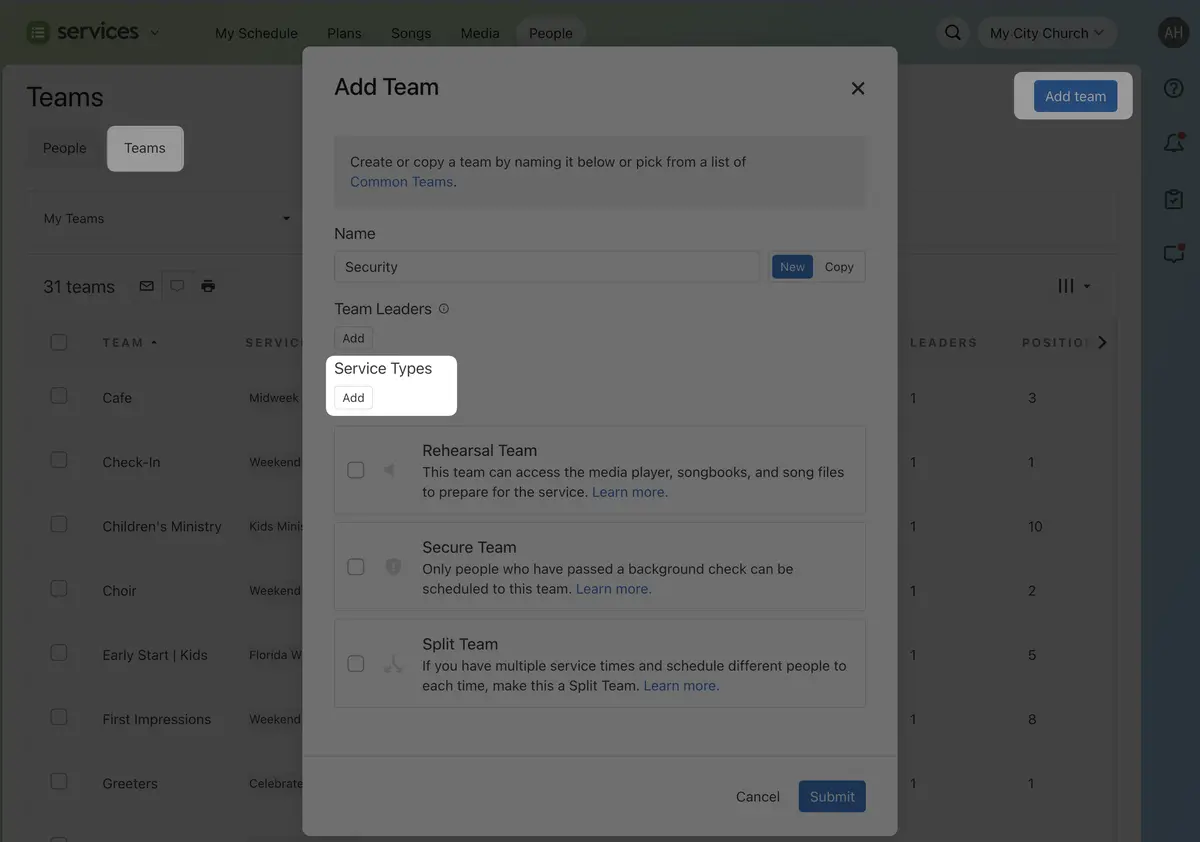
Task: Select the Teams sub-tab
Action: click(145, 148)
